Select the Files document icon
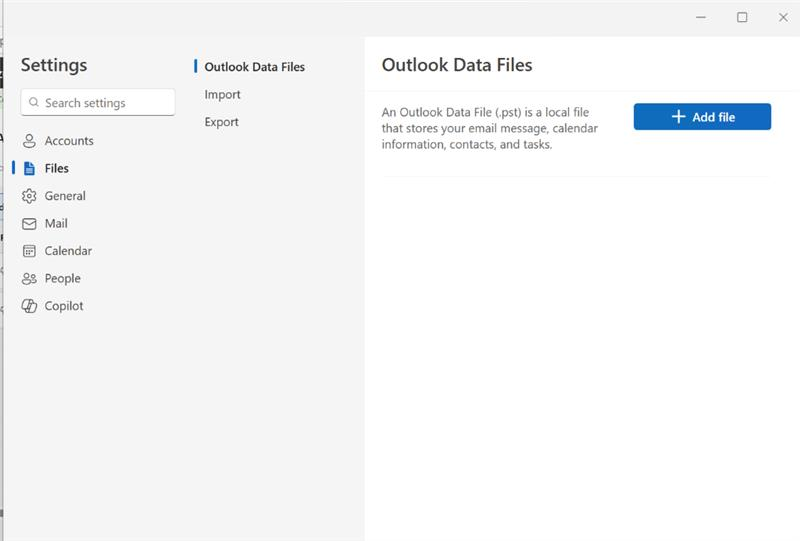The image size is (800, 541). tap(29, 169)
